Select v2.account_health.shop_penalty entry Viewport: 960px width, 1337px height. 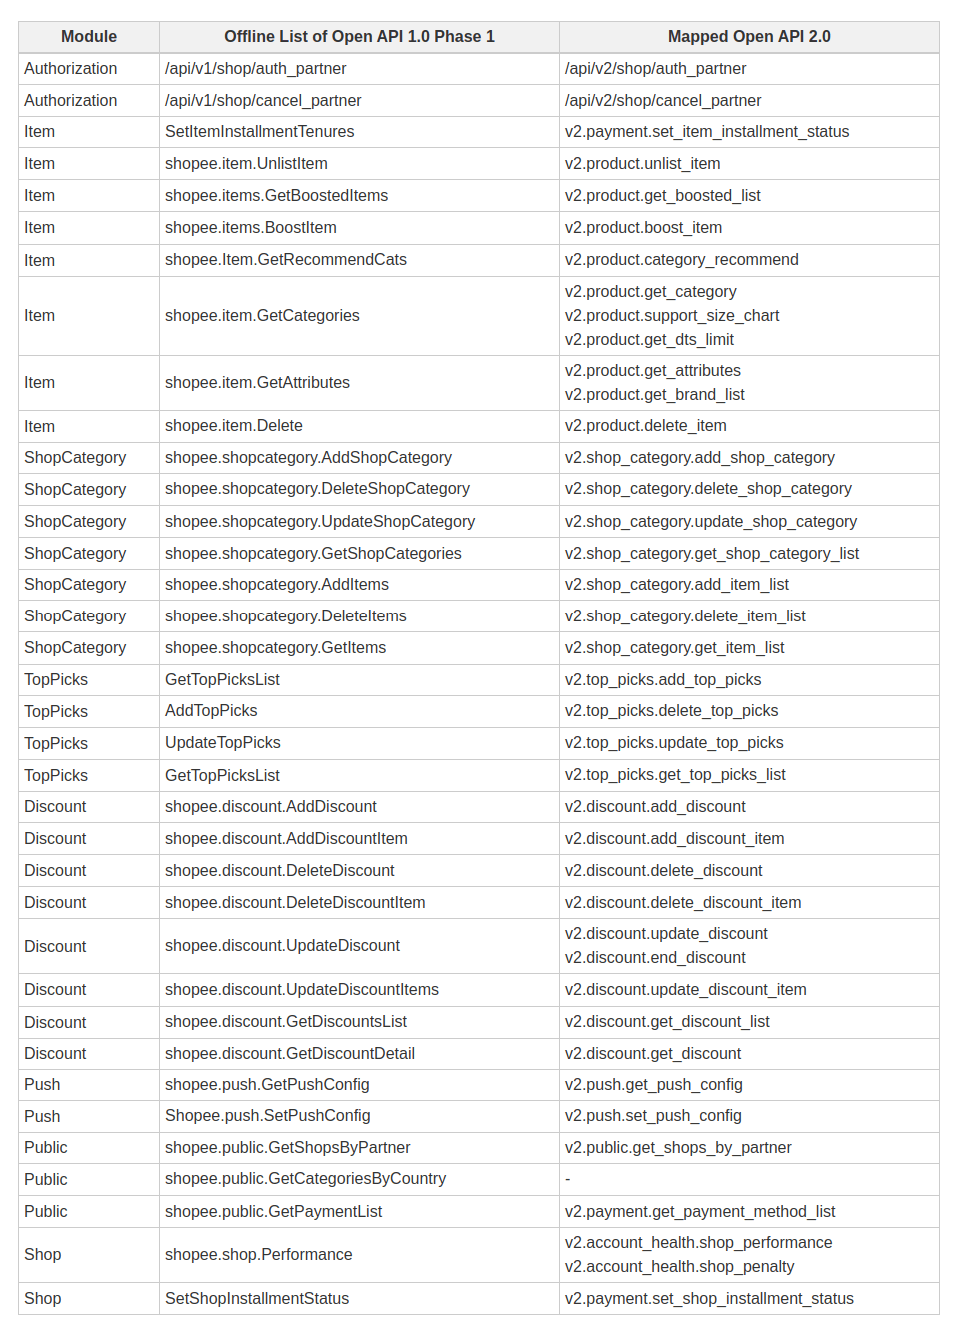pyautogui.click(x=680, y=1267)
